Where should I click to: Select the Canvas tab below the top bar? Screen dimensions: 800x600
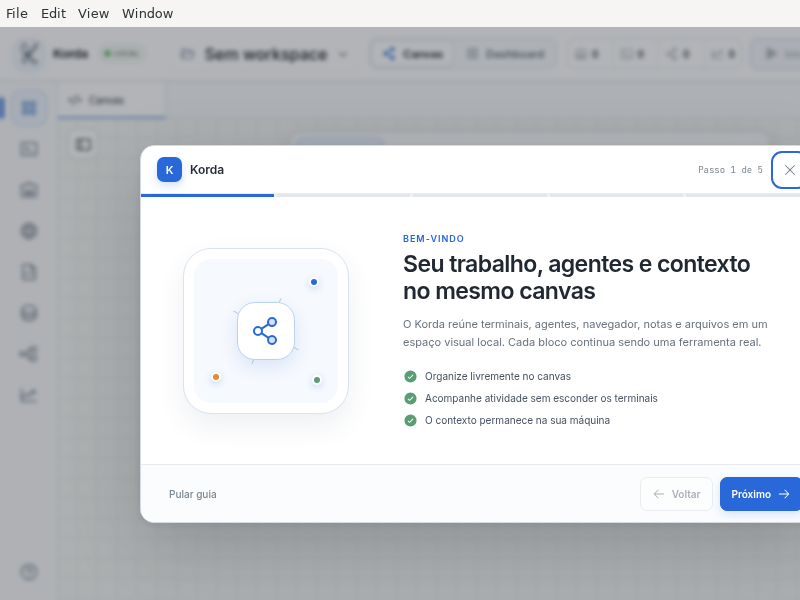[x=111, y=101]
